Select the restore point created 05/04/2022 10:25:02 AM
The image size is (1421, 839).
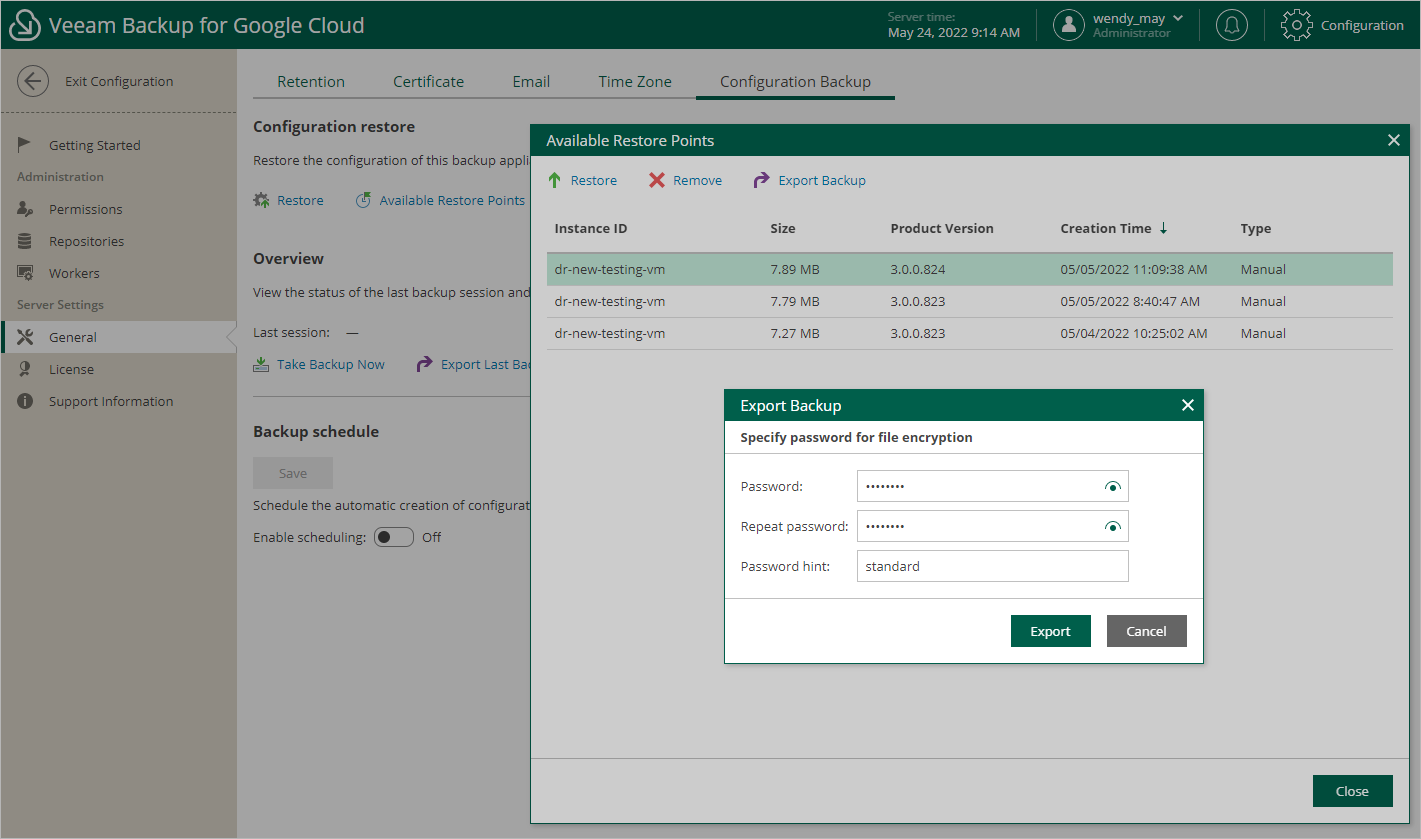970,333
